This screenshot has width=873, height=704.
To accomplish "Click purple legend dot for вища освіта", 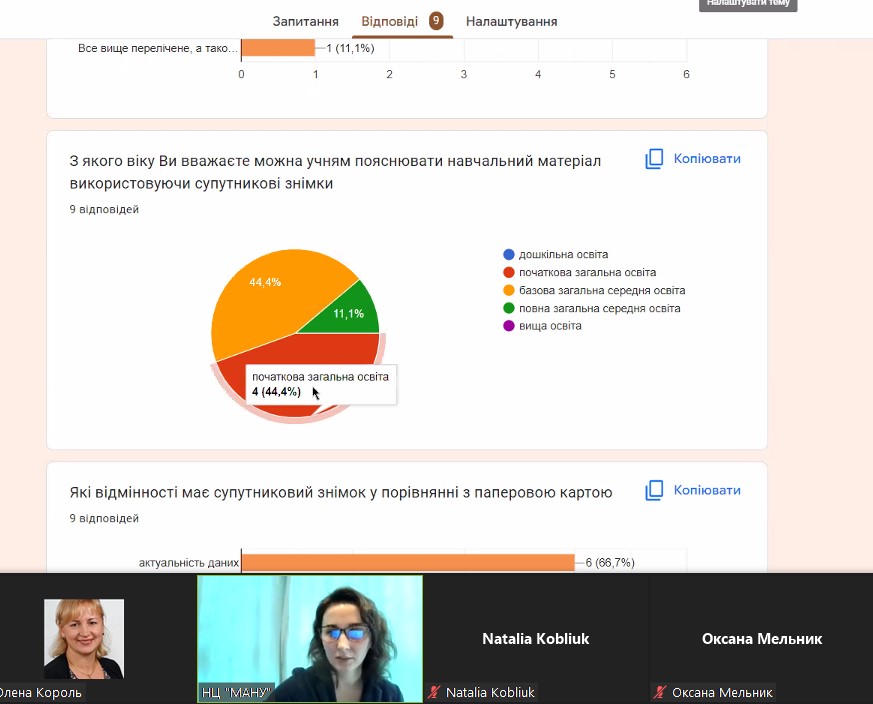I will tap(509, 326).
